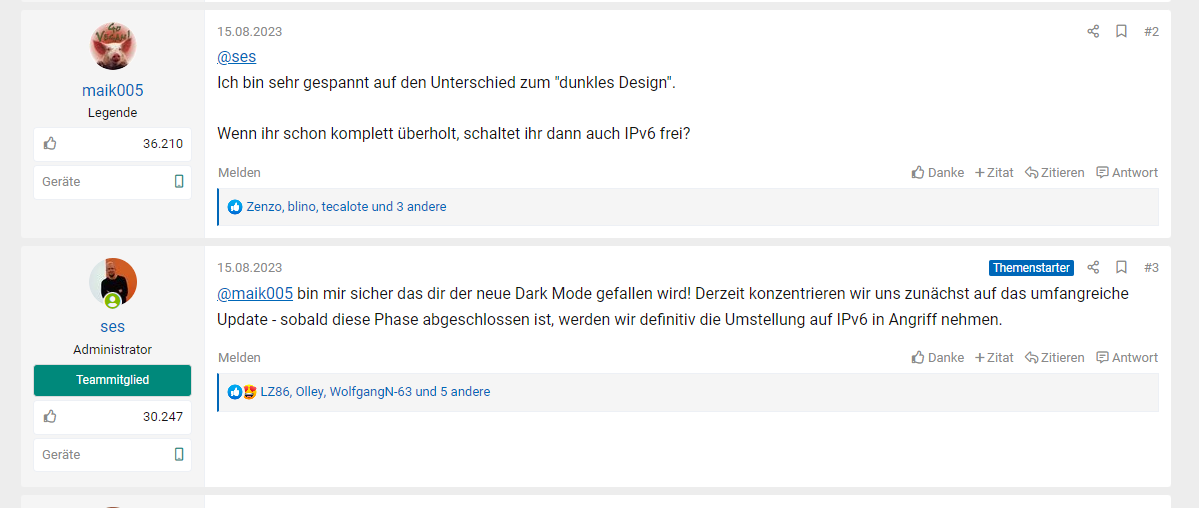
Task: Share post #3 via share icon
Action: [x=1093, y=268]
